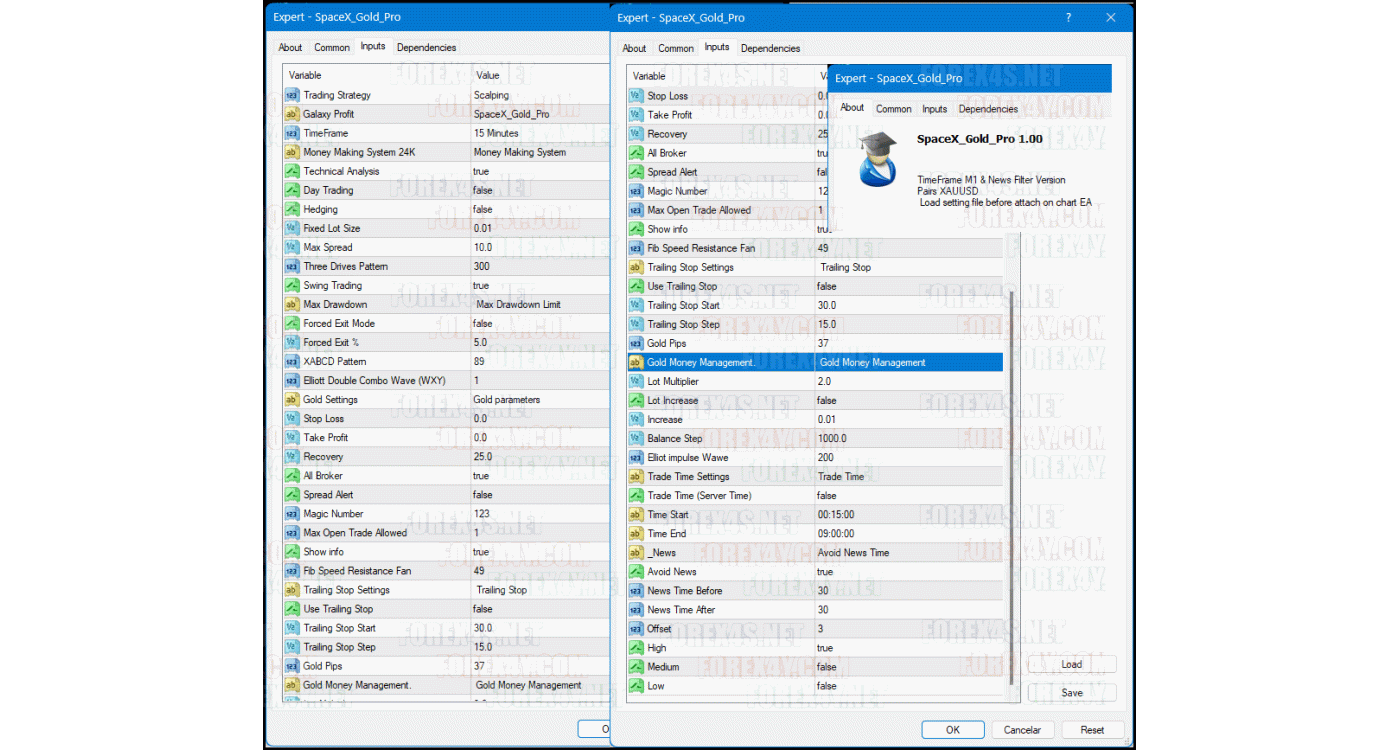
Task: Toggle the Day Trading false value
Action: click(x=483, y=190)
